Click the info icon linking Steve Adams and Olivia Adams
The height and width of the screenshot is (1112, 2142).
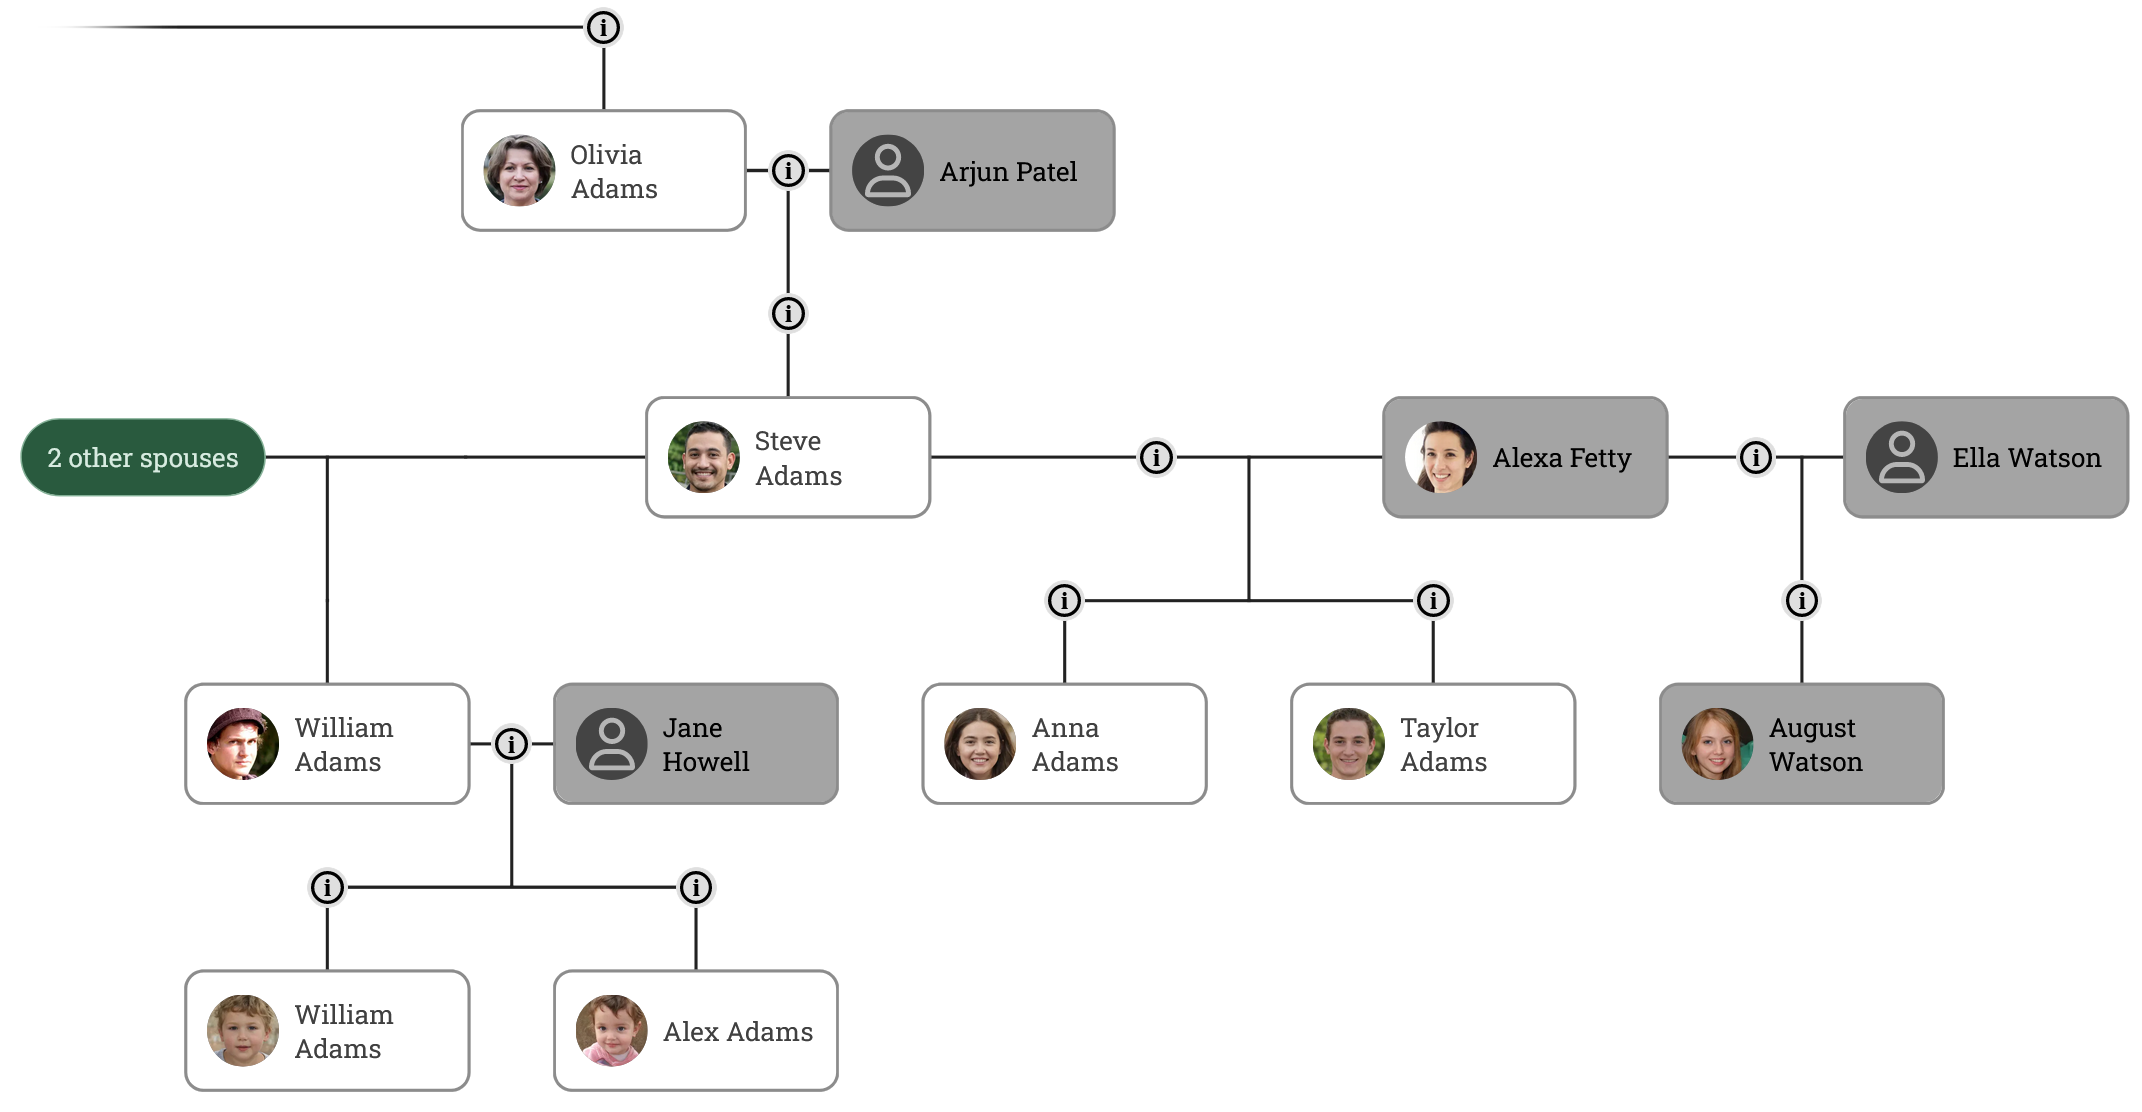point(788,313)
